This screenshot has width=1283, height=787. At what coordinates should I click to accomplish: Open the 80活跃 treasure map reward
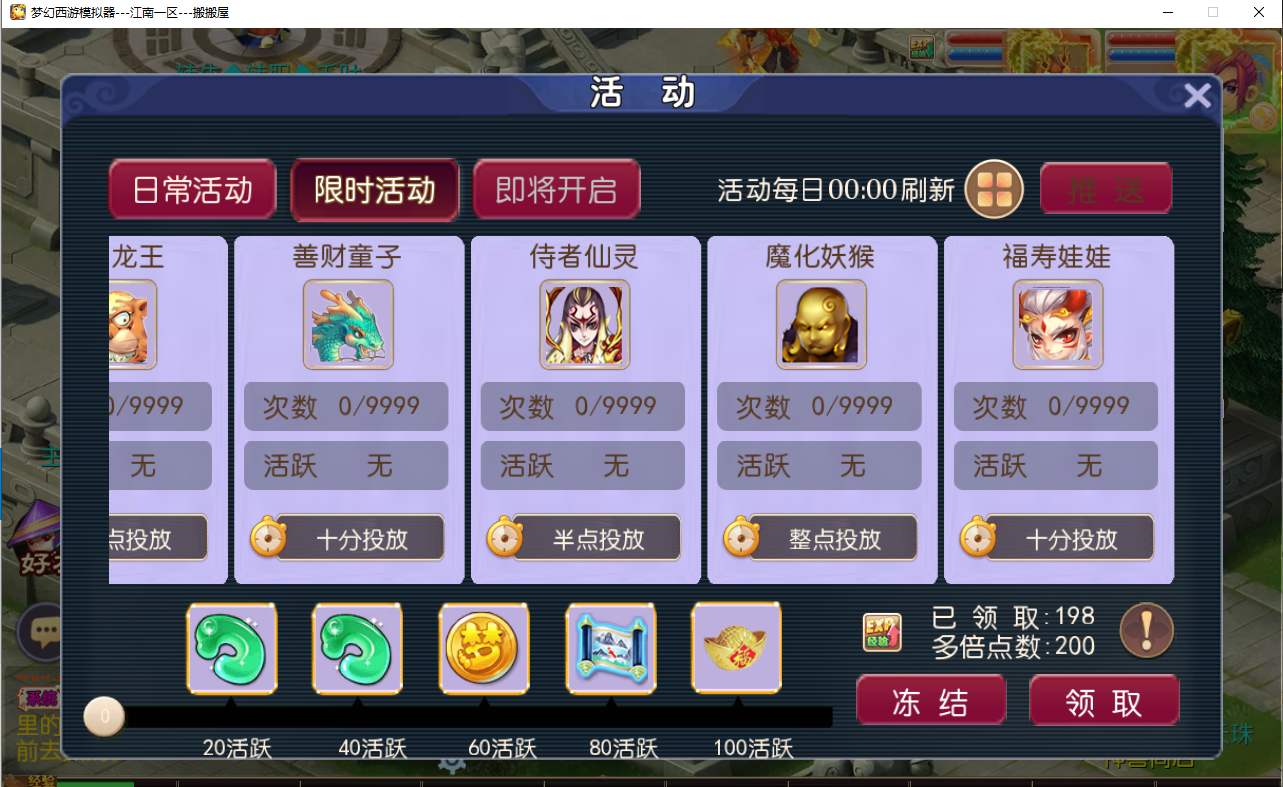tap(611, 648)
